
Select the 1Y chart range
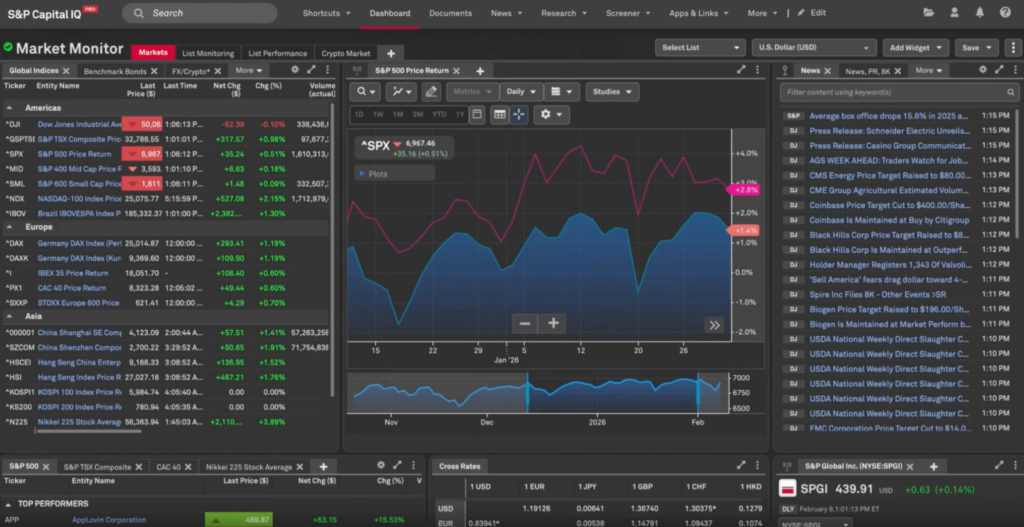coord(460,114)
